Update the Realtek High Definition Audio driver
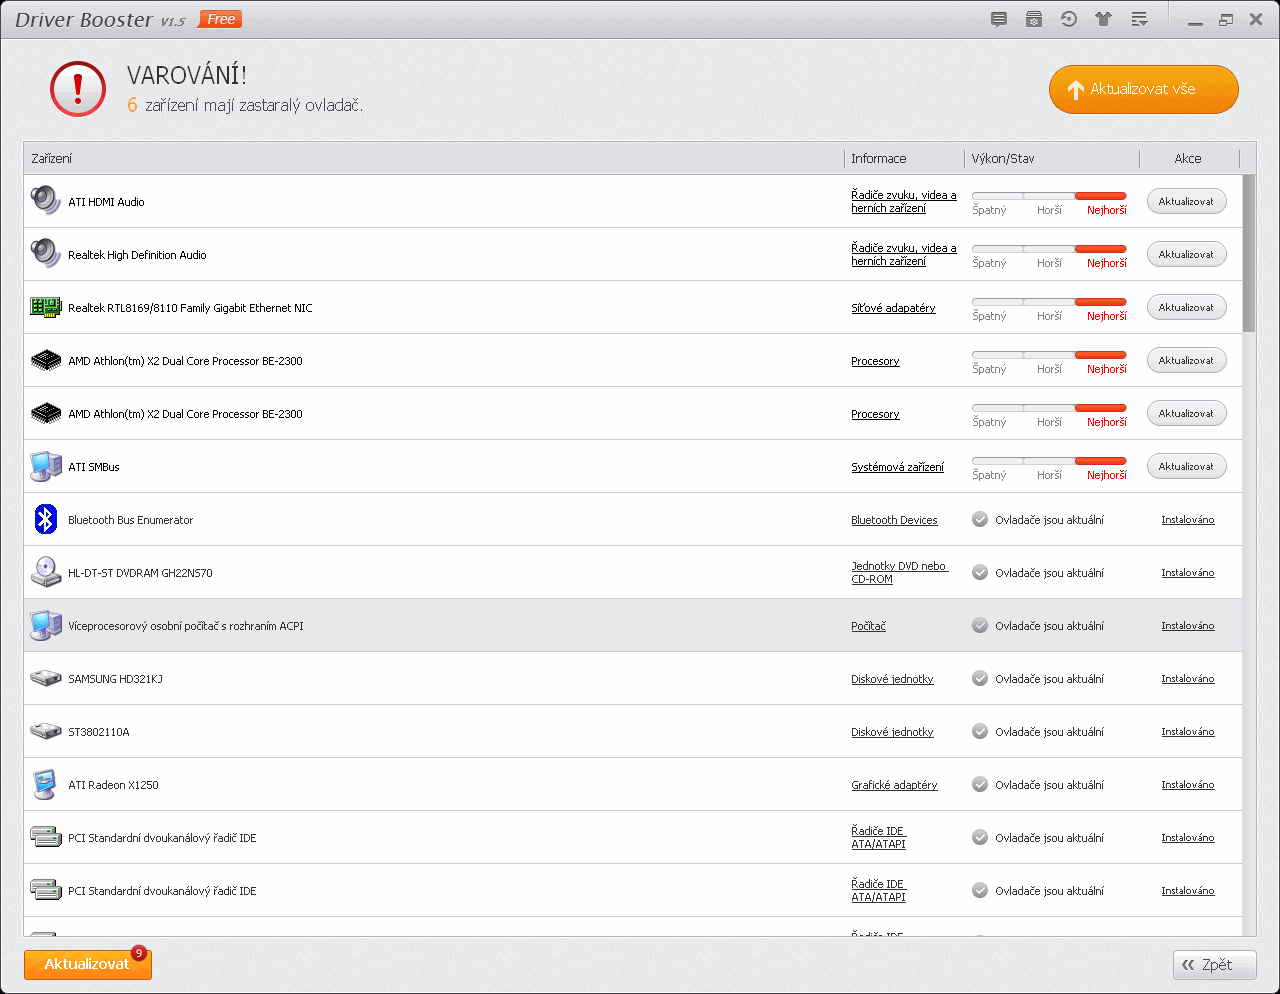Viewport: 1280px width, 994px height. tap(1187, 254)
